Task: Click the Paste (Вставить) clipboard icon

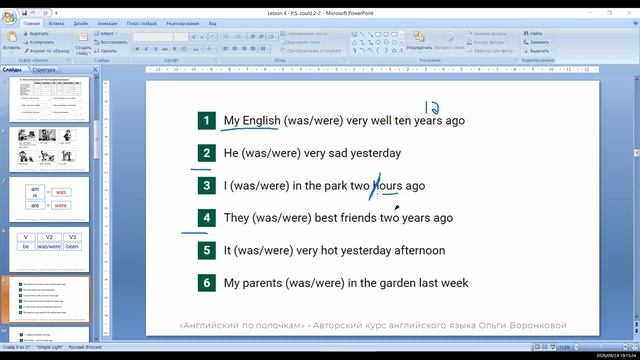Action: click(x=11, y=37)
